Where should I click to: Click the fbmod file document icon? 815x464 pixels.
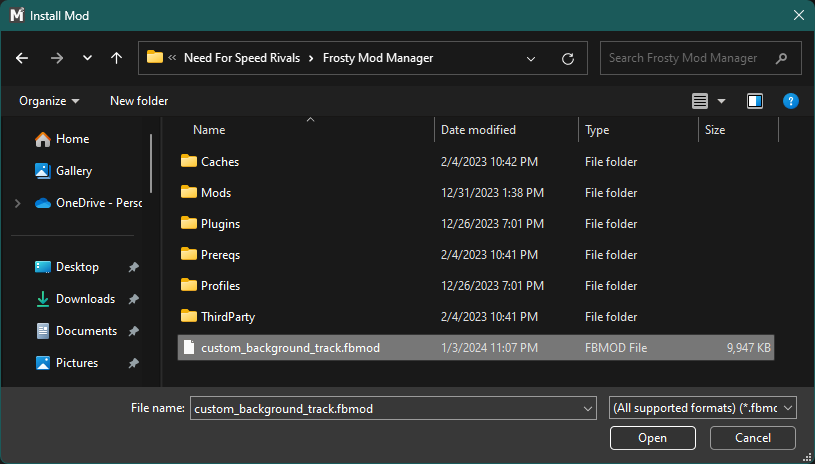point(189,348)
